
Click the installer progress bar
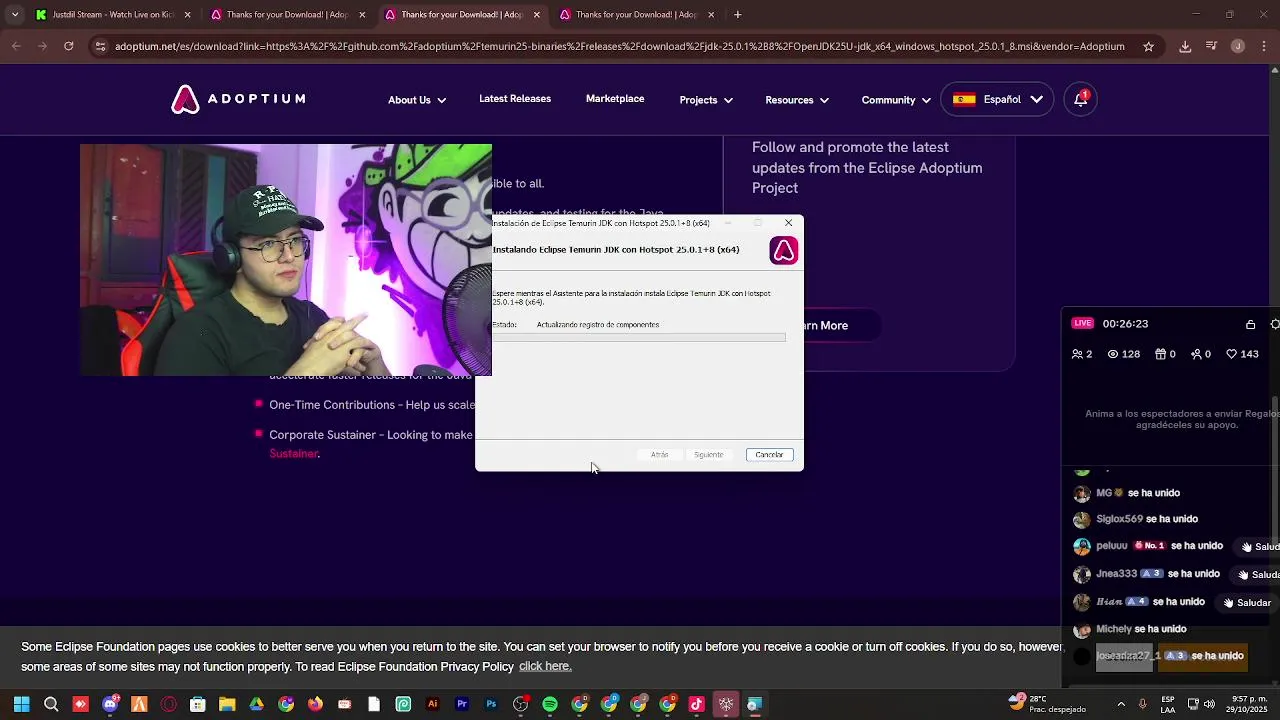(x=639, y=338)
